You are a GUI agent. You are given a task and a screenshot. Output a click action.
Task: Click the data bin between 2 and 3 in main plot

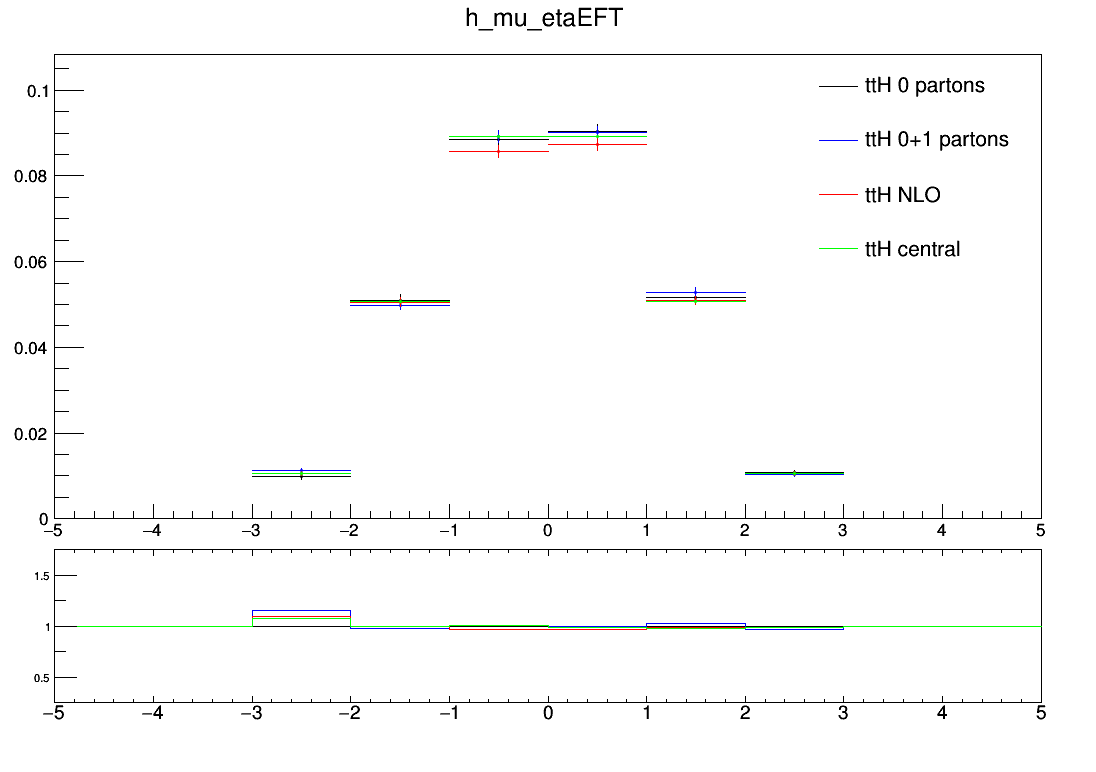click(794, 473)
